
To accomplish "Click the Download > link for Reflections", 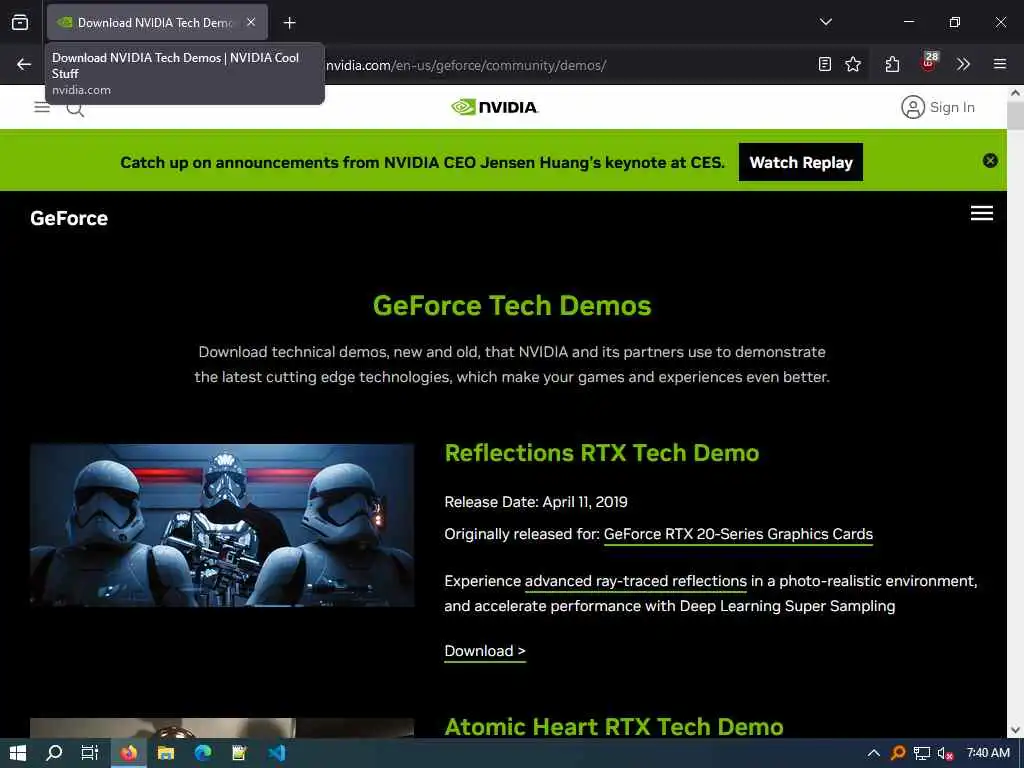I will (x=485, y=651).
